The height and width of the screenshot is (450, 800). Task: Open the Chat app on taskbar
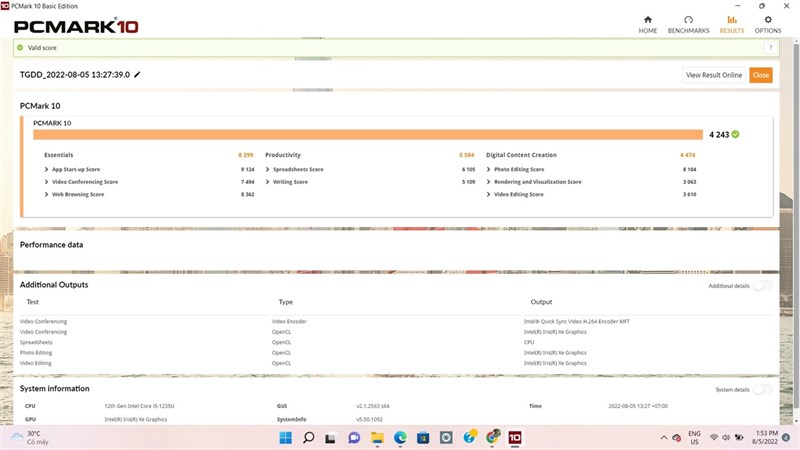click(x=354, y=437)
